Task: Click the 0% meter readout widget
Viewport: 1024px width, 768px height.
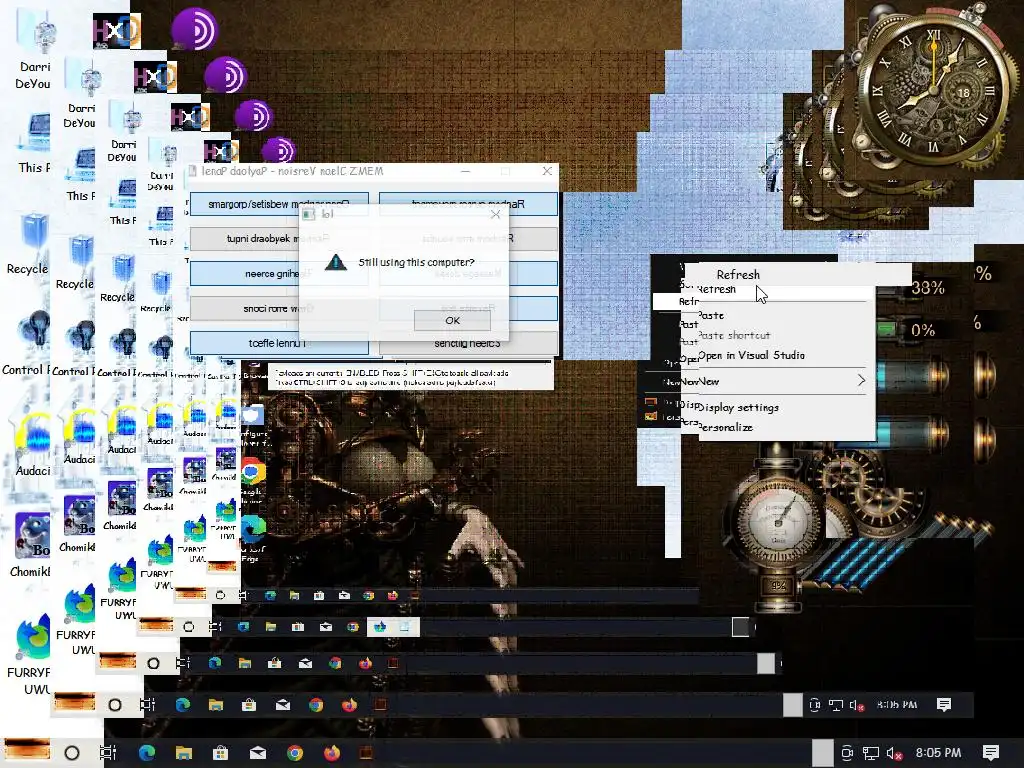Action: coord(923,330)
